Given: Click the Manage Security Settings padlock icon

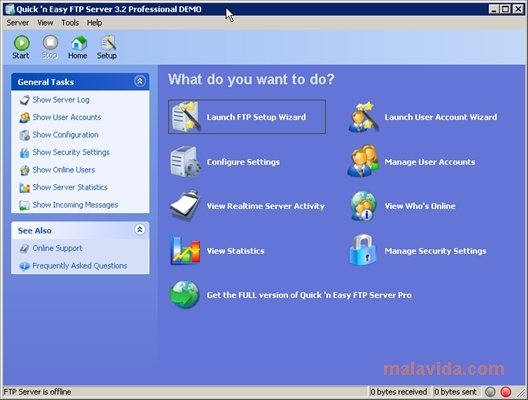Looking at the screenshot, I should pos(362,250).
